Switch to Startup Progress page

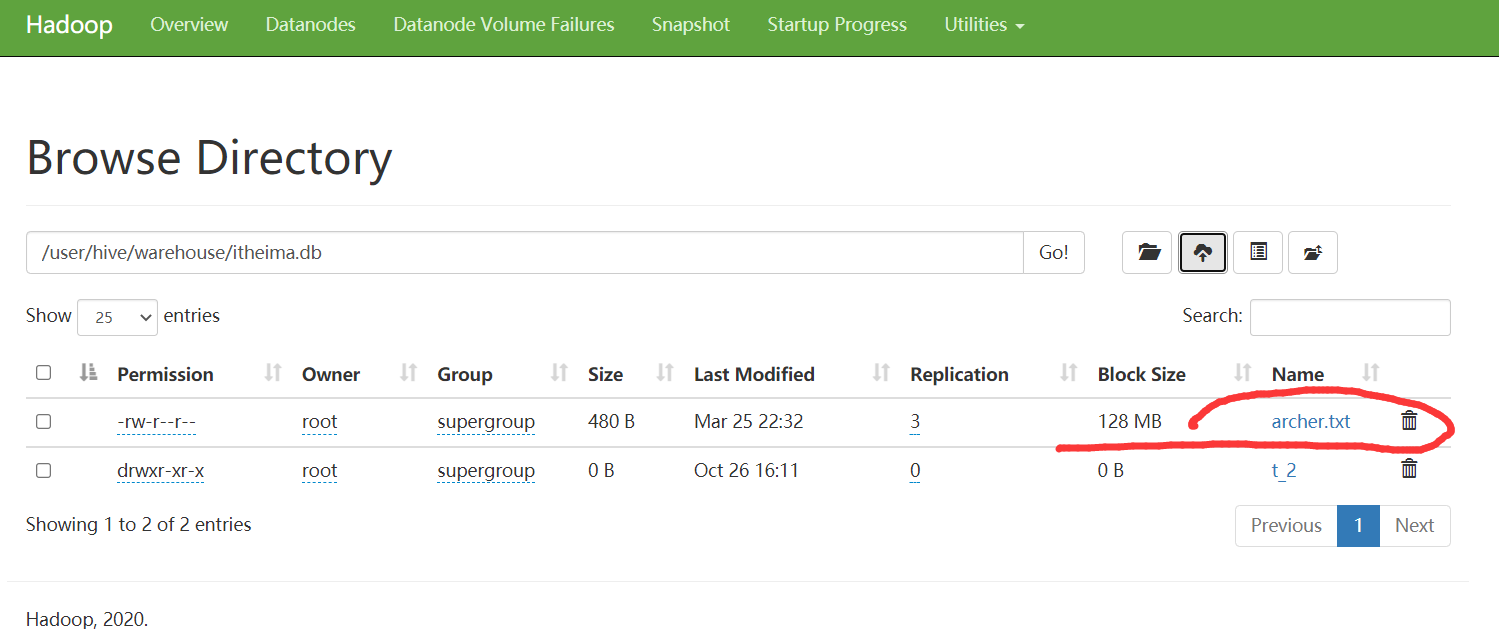[x=837, y=25]
